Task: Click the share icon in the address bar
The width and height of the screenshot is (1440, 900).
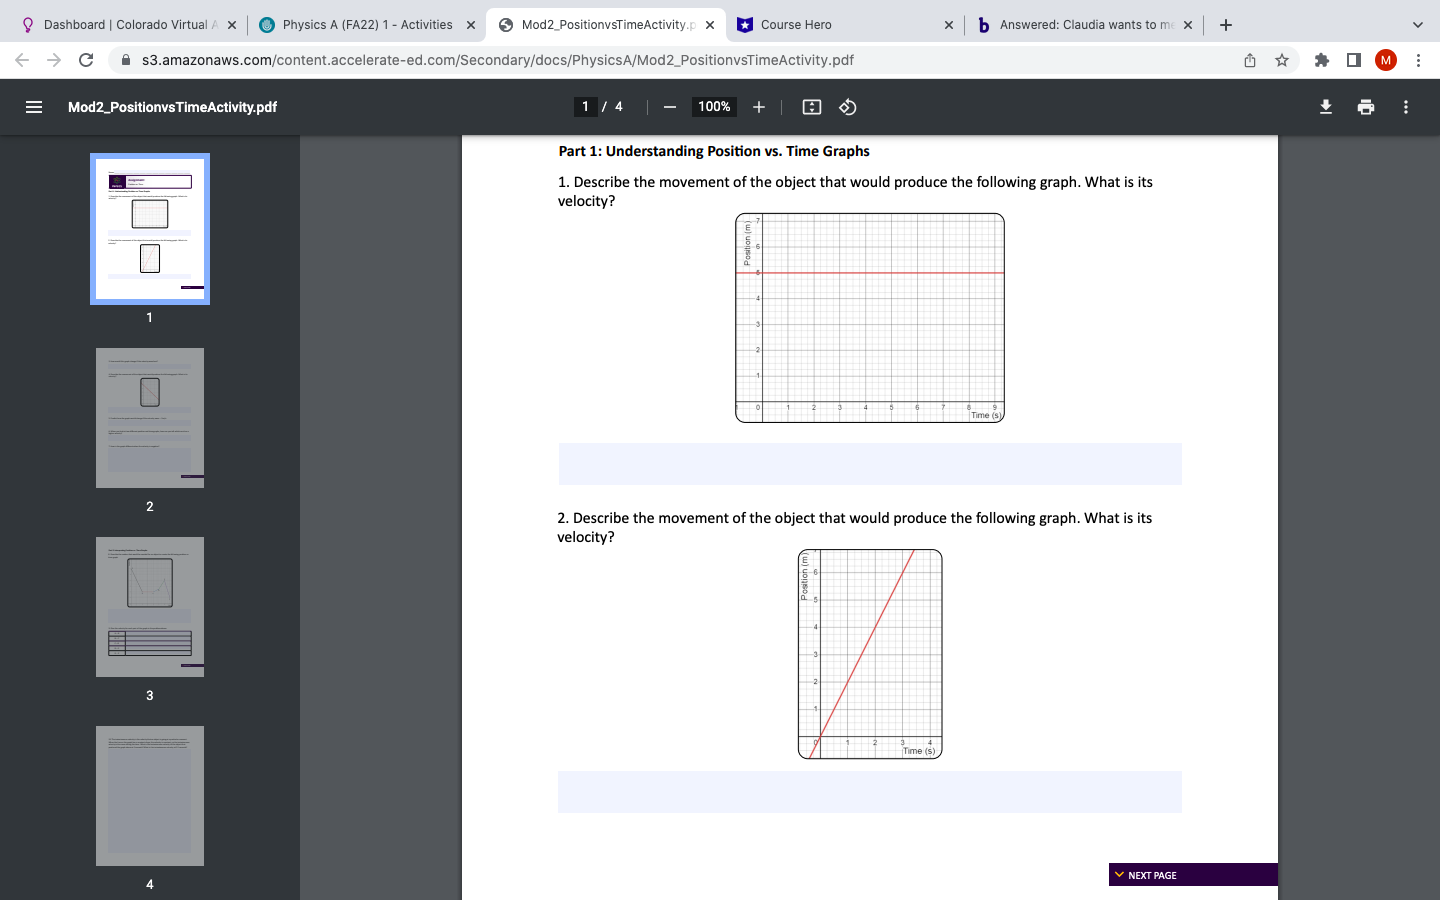Action: (x=1249, y=60)
